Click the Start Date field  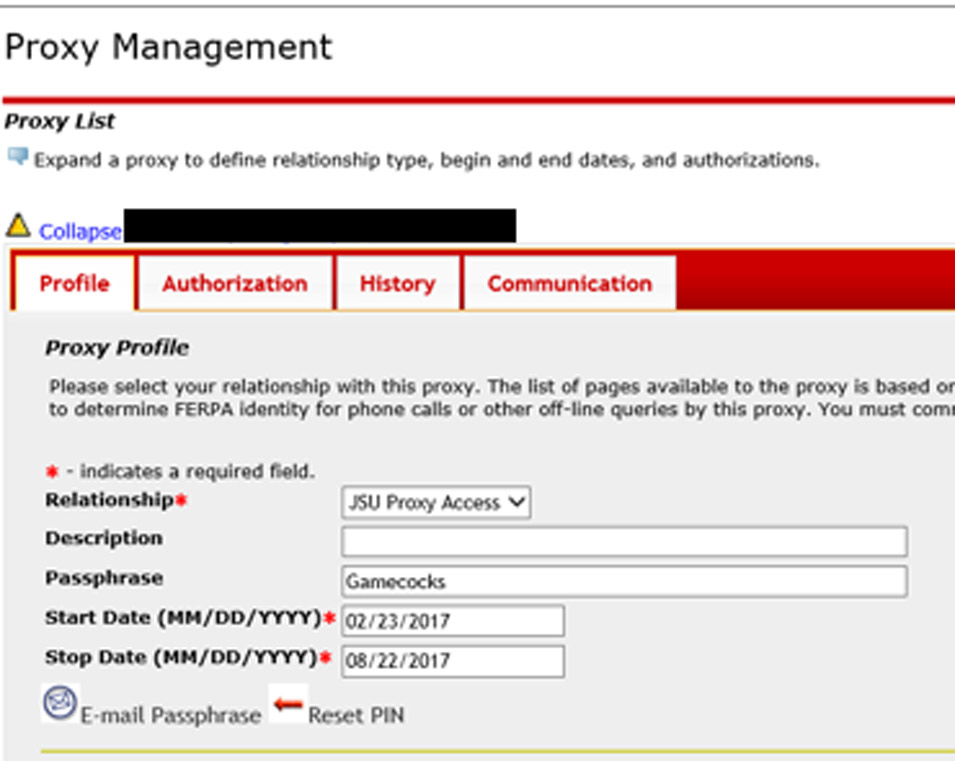453,621
